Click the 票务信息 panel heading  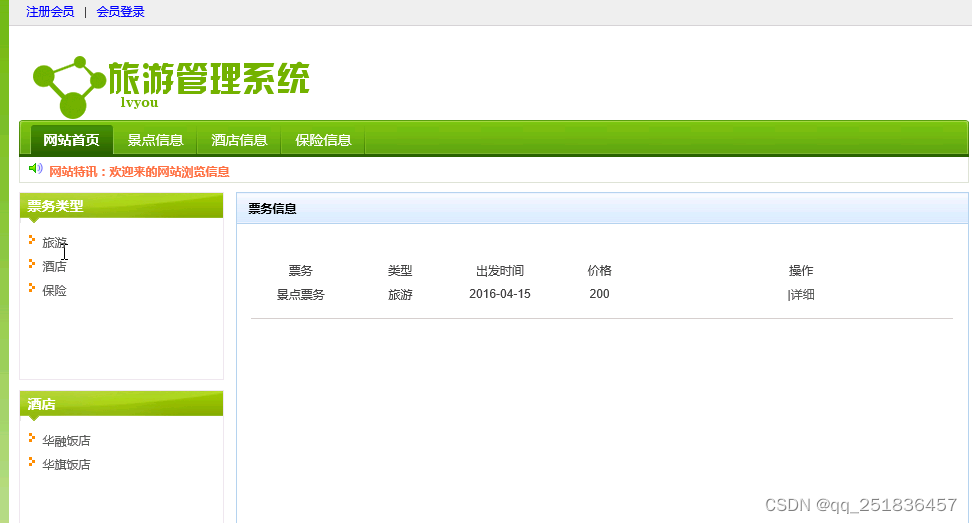pos(273,209)
